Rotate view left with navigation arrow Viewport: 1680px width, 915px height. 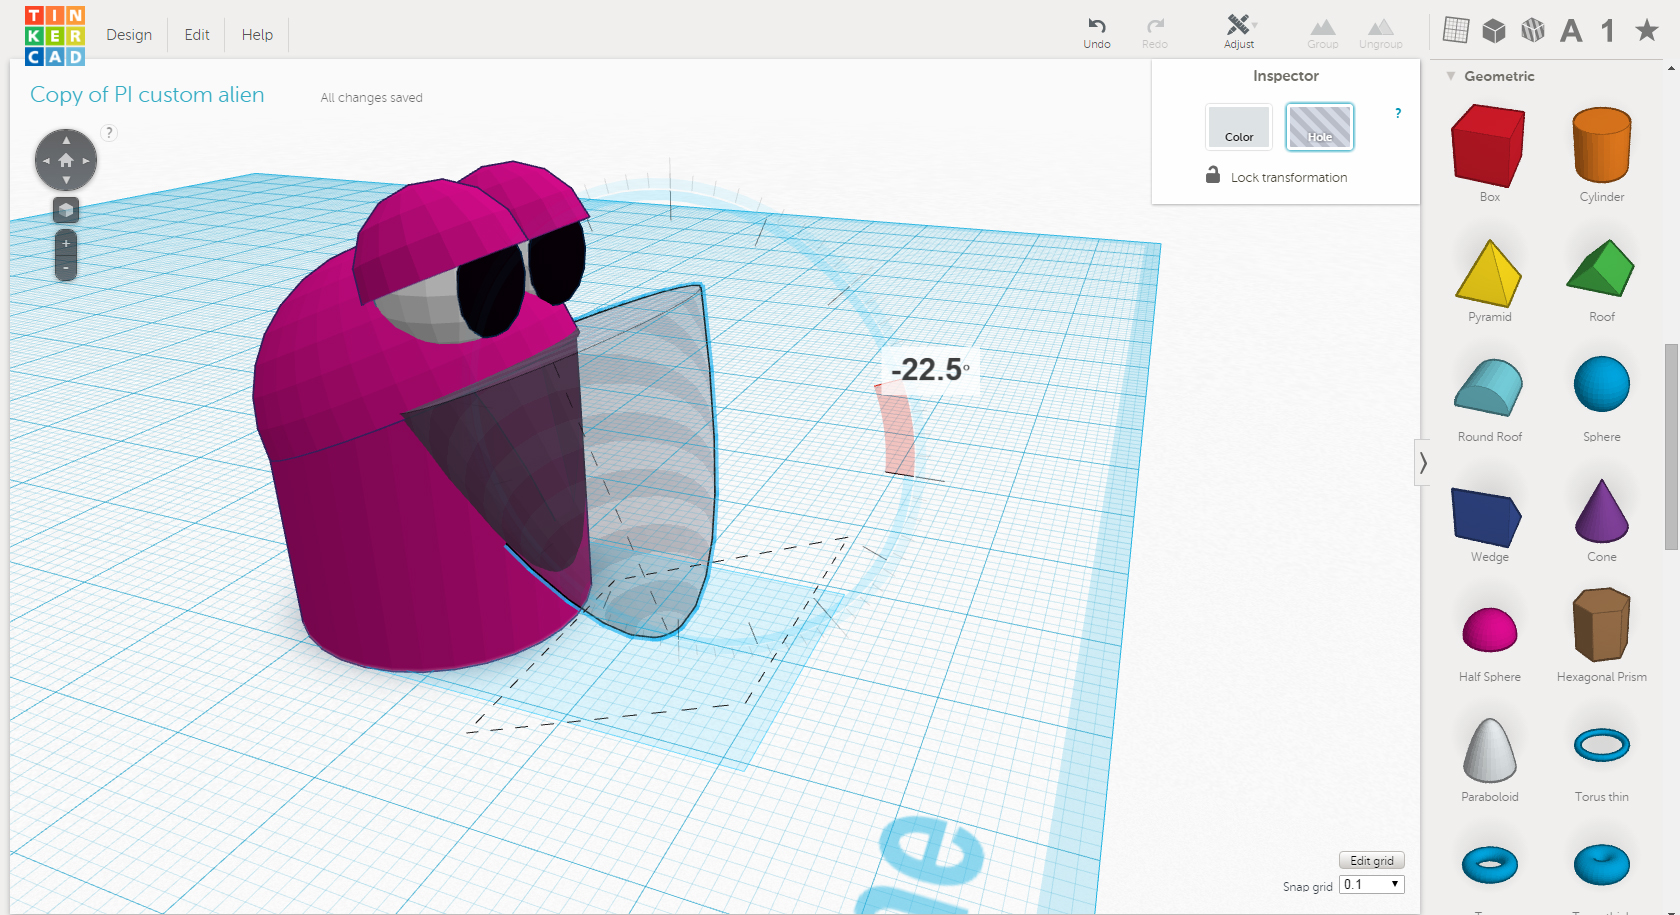point(46,160)
